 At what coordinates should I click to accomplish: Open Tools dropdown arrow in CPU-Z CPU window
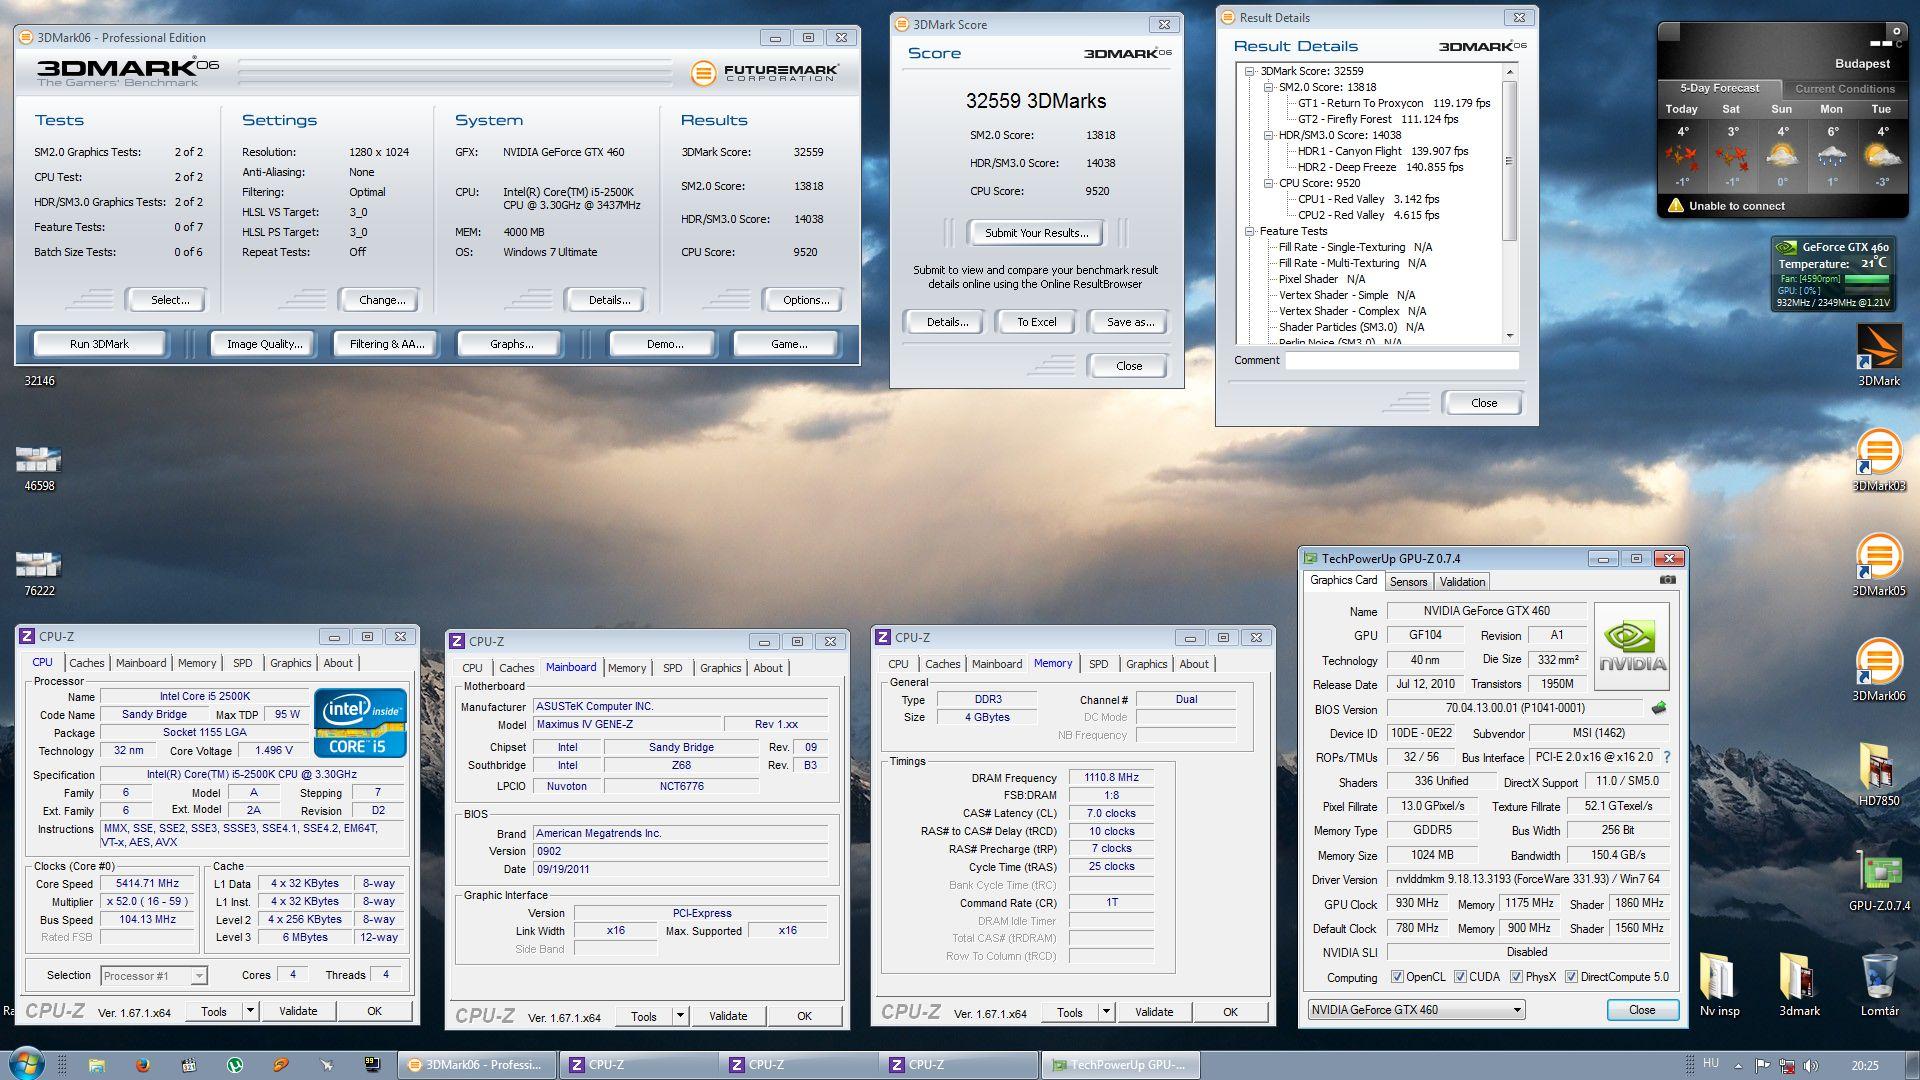pos(250,1011)
